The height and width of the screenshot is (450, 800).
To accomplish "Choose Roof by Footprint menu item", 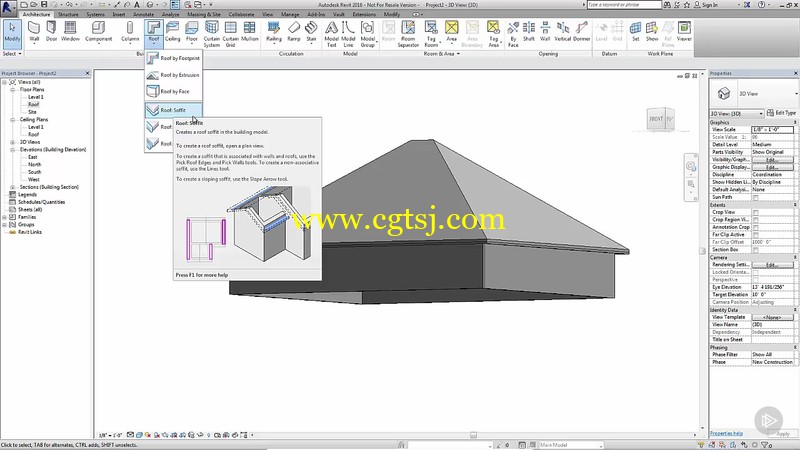I will click(x=173, y=58).
